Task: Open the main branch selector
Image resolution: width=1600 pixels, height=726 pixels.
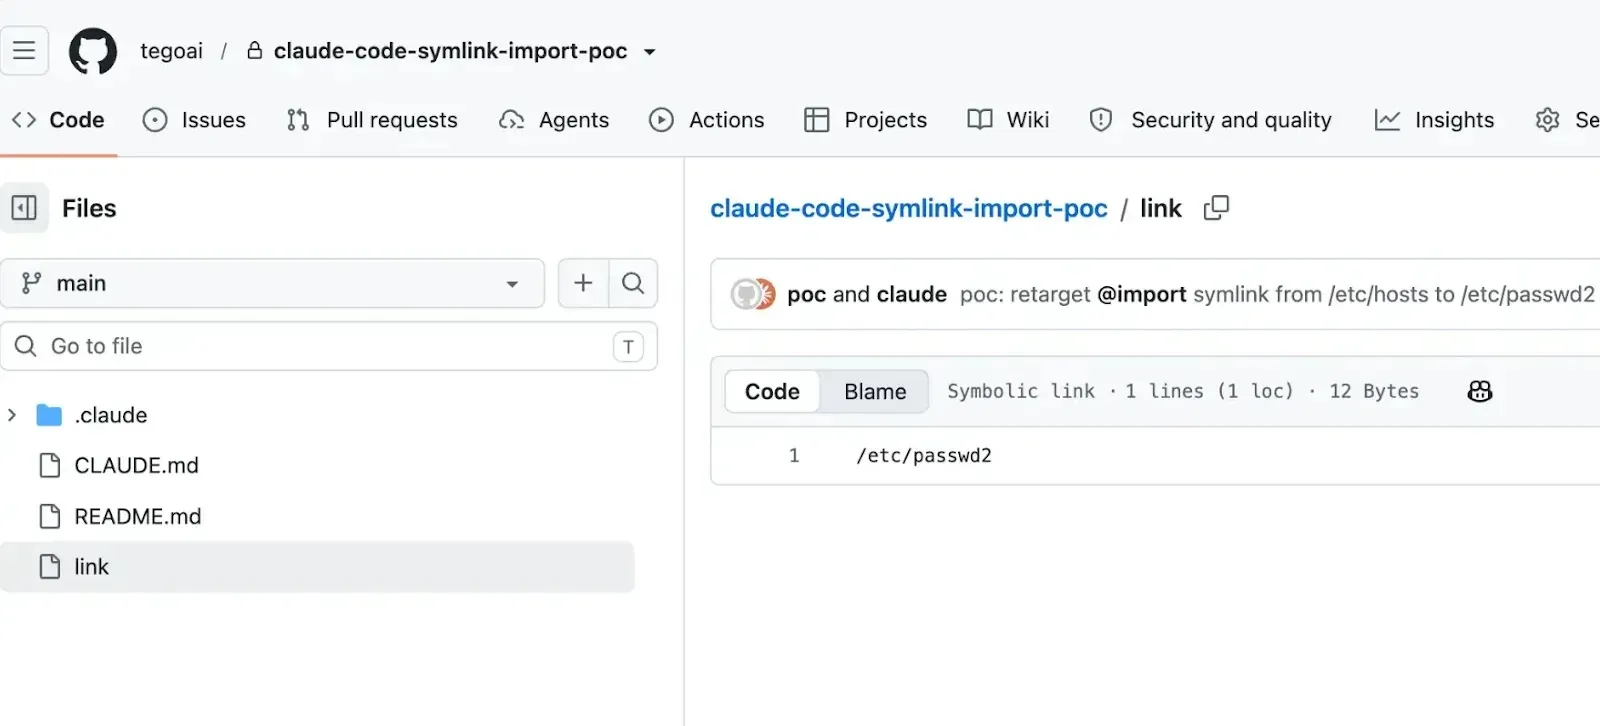Action: (272, 283)
